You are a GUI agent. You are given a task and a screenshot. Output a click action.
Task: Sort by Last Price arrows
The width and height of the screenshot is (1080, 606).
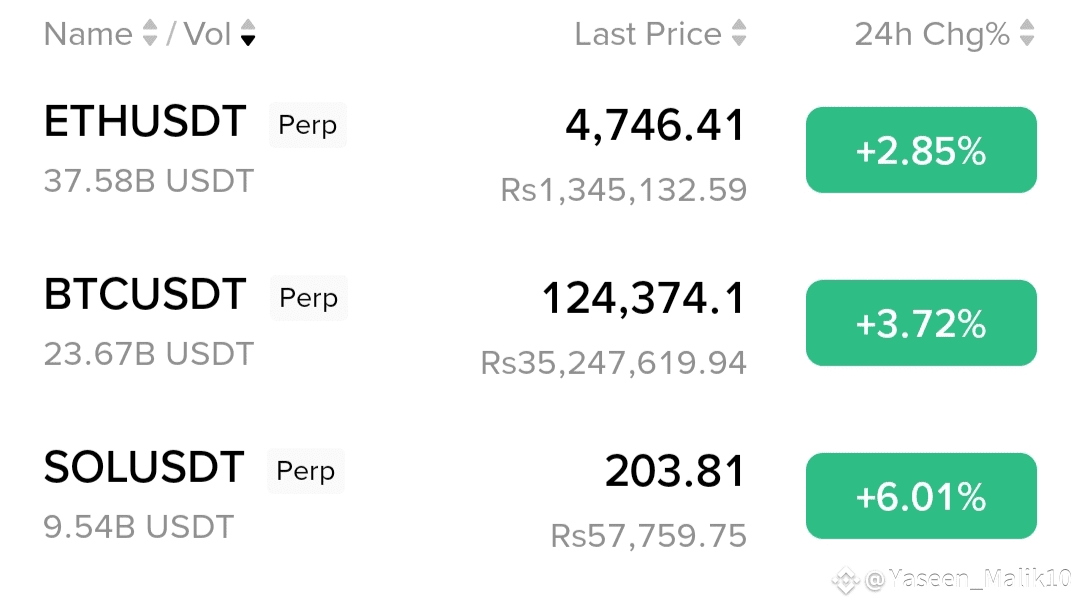pyautogui.click(x=739, y=34)
